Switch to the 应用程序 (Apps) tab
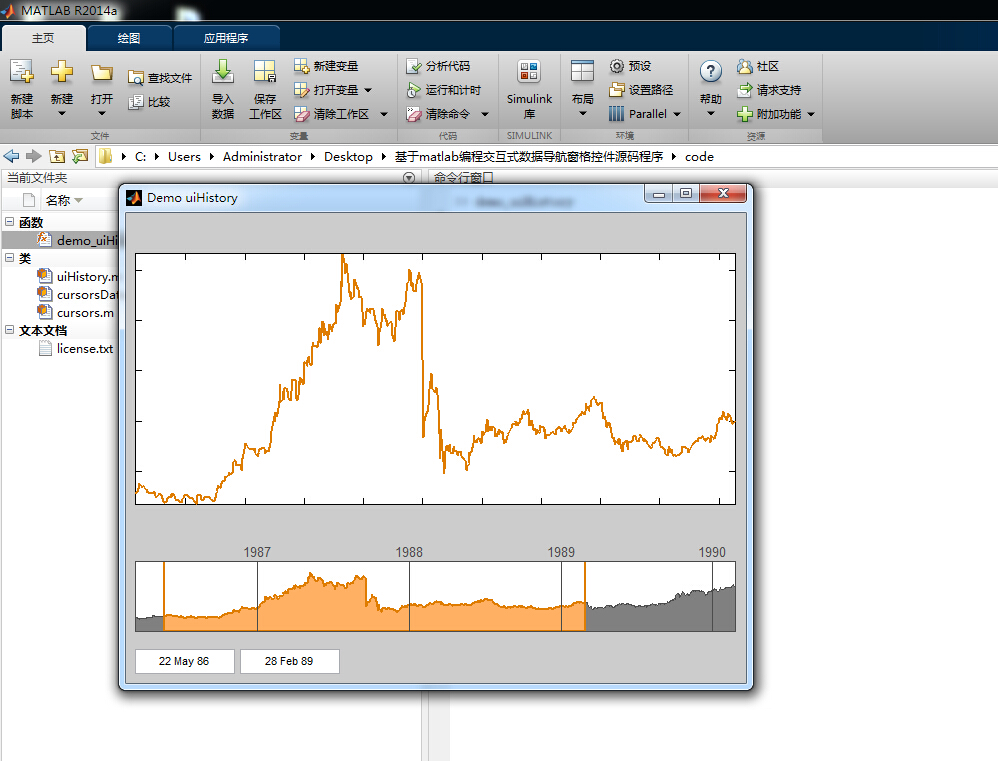The image size is (998, 761). coord(226,38)
